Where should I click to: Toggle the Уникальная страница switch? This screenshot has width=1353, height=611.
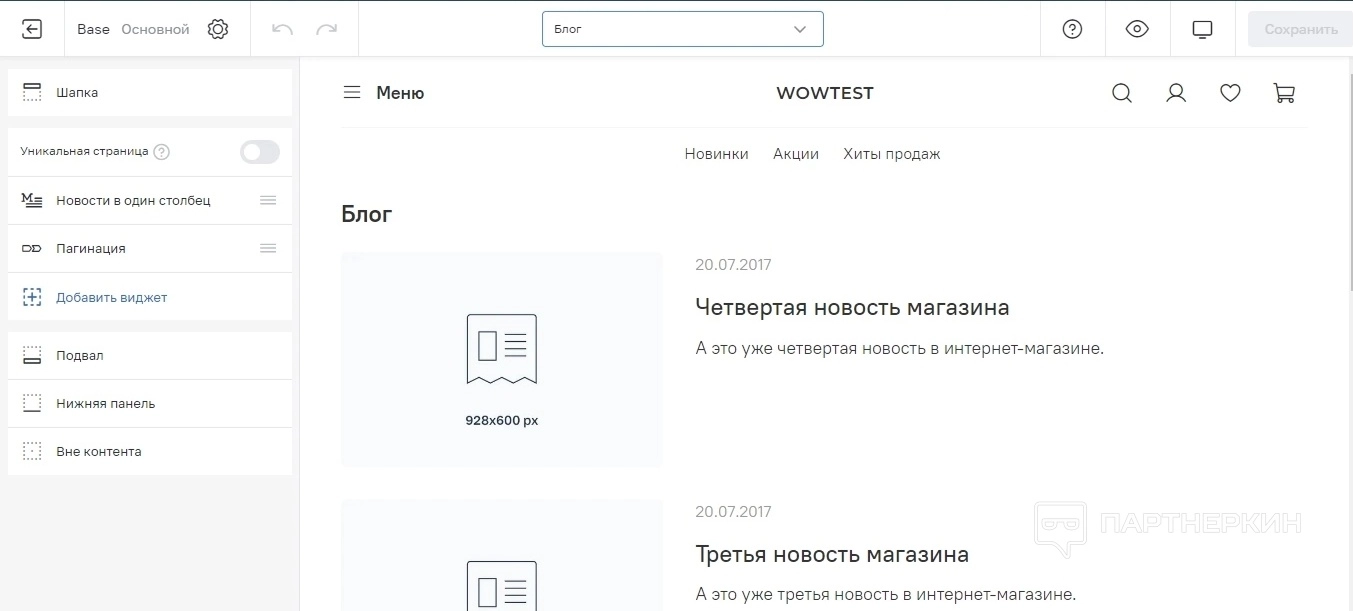[x=260, y=152]
